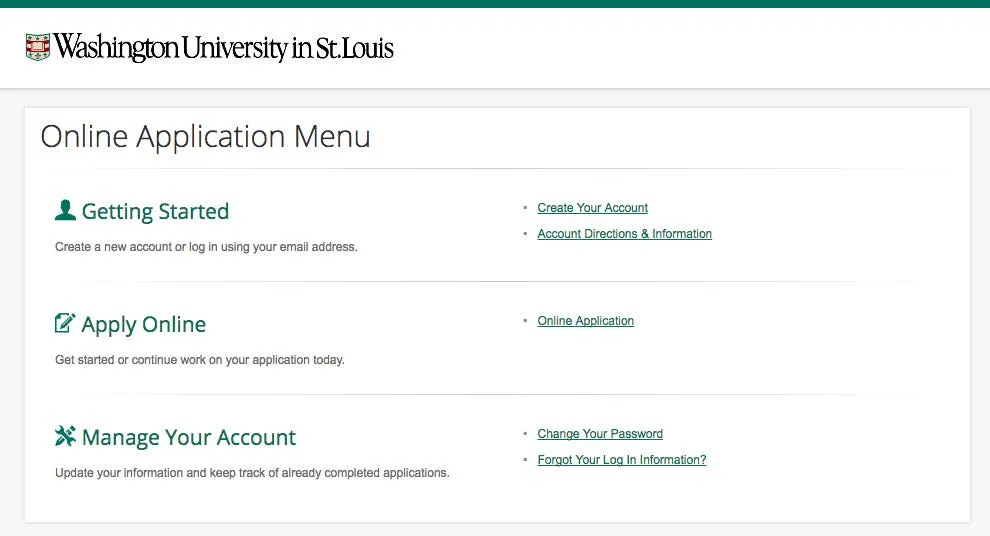Open the Create Your Account link
This screenshot has width=990, height=536.
592,208
